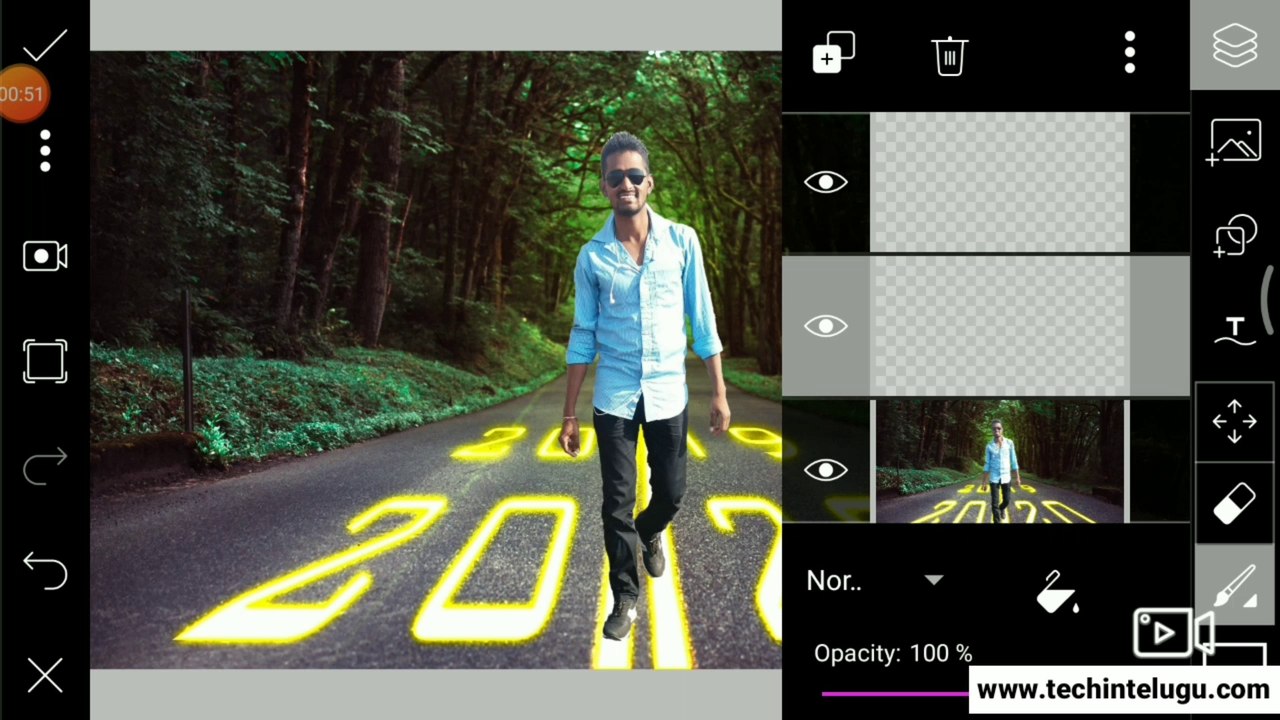The image size is (1280, 720).
Task: Select the Eraser tool
Action: click(x=1234, y=504)
